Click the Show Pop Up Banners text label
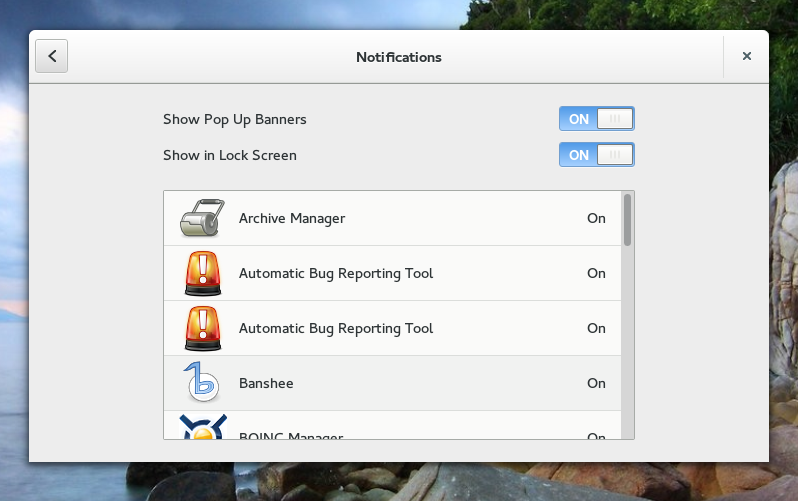 pos(235,119)
